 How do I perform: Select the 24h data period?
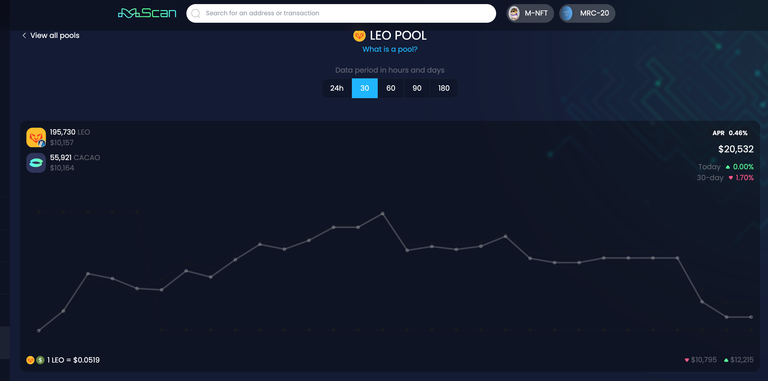[x=336, y=88]
